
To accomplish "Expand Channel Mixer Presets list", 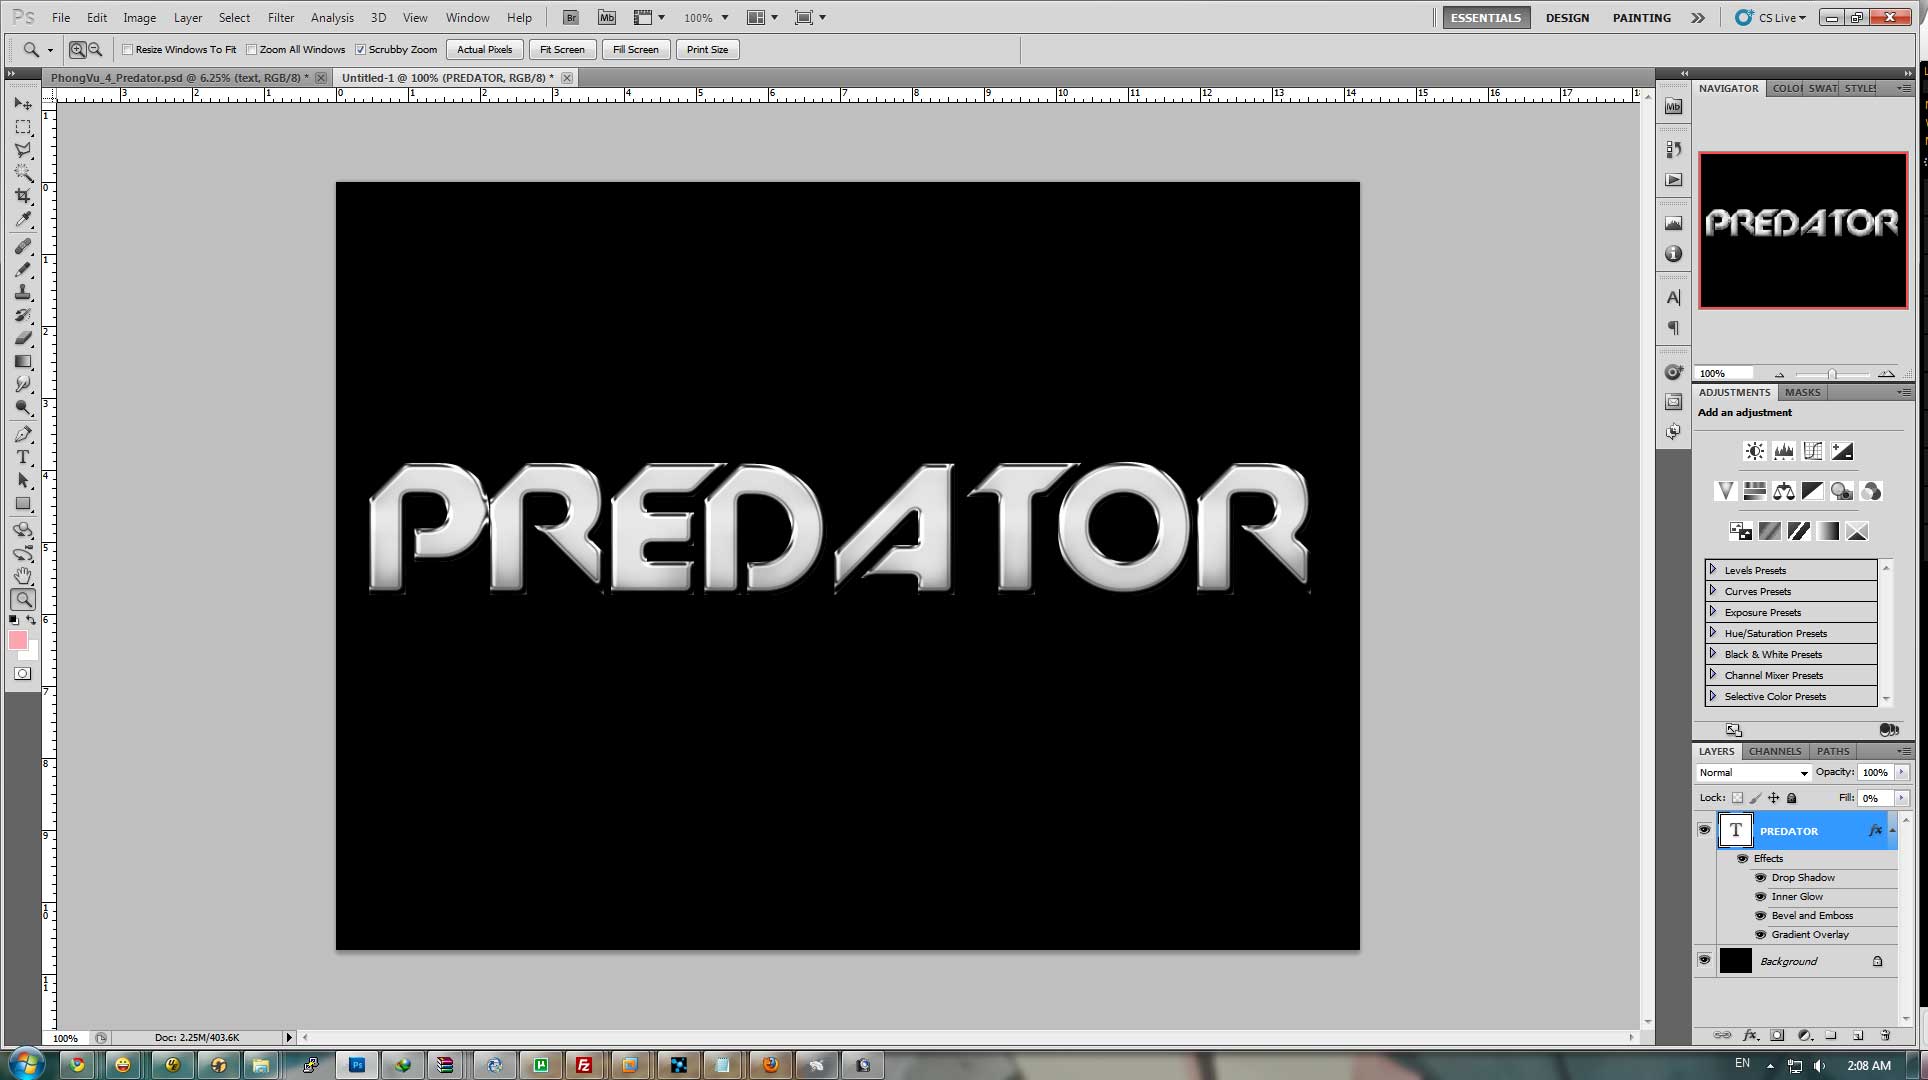I will pyautogui.click(x=1713, y=675).
